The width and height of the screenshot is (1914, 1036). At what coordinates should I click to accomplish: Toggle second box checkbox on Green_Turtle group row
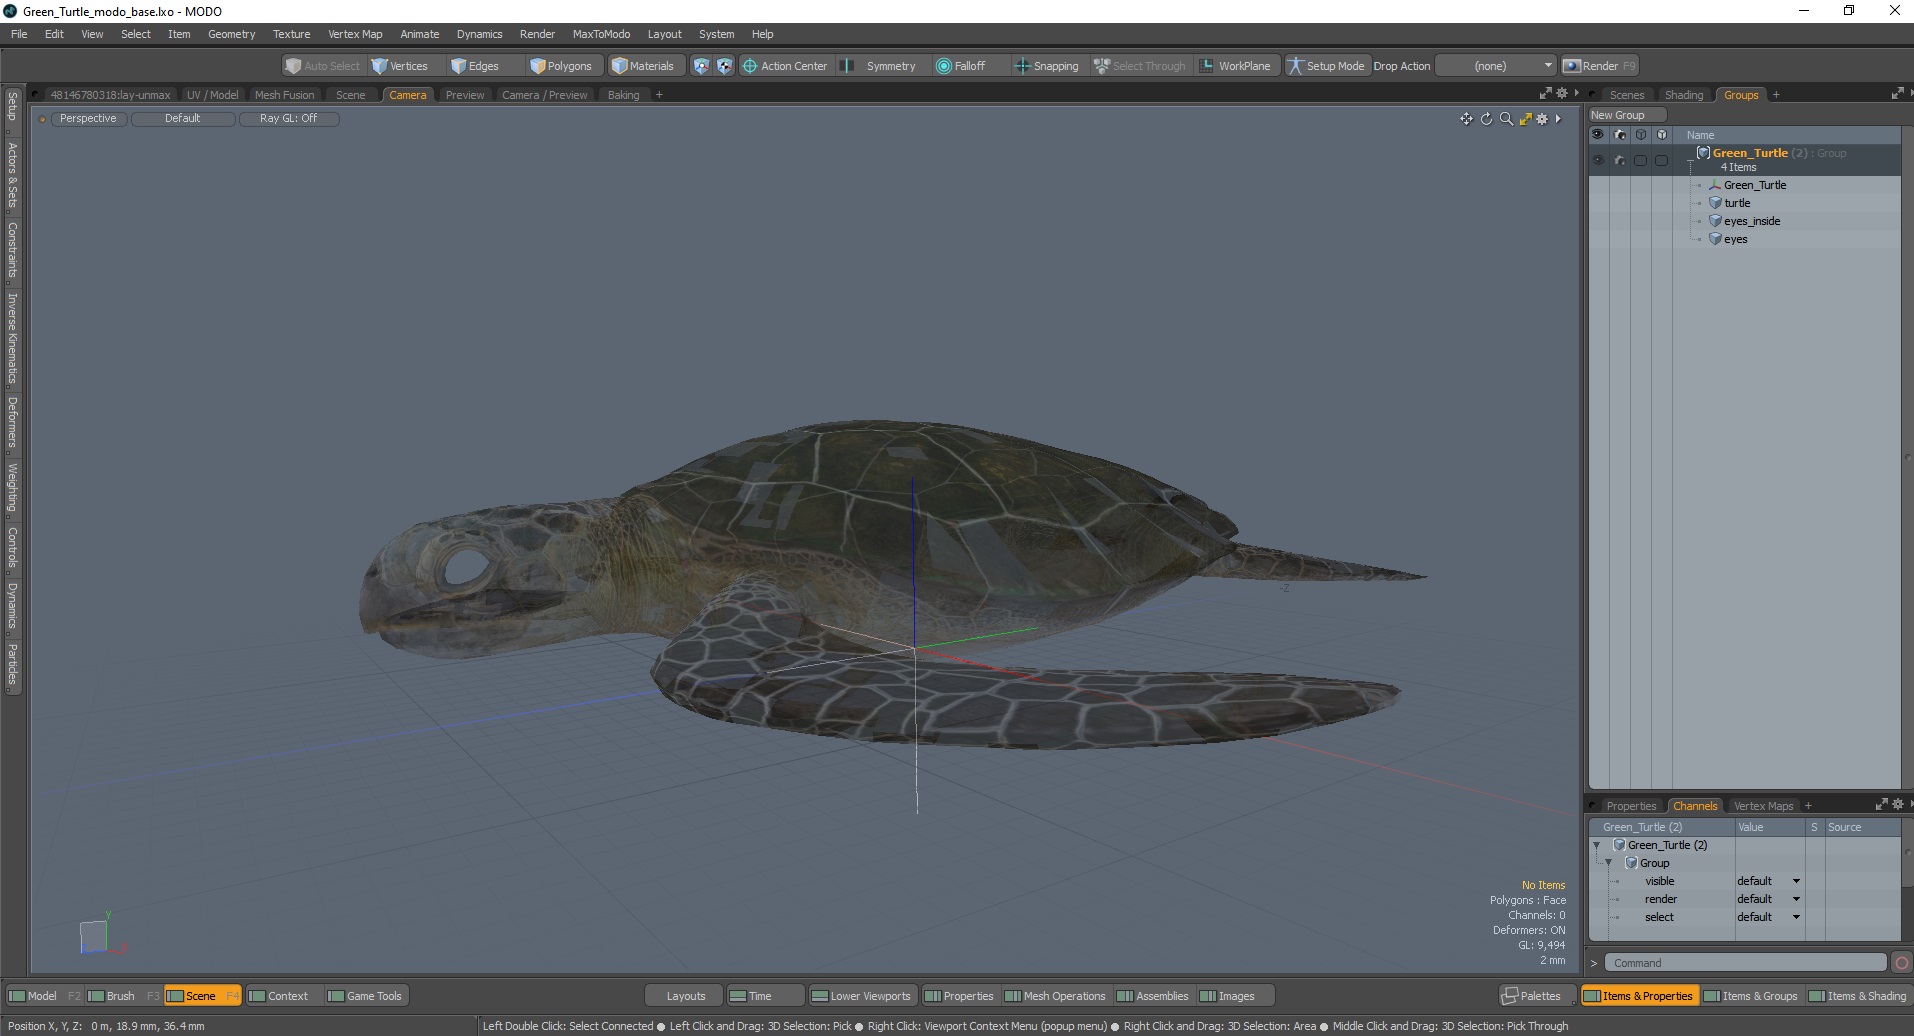(1661, 160)
